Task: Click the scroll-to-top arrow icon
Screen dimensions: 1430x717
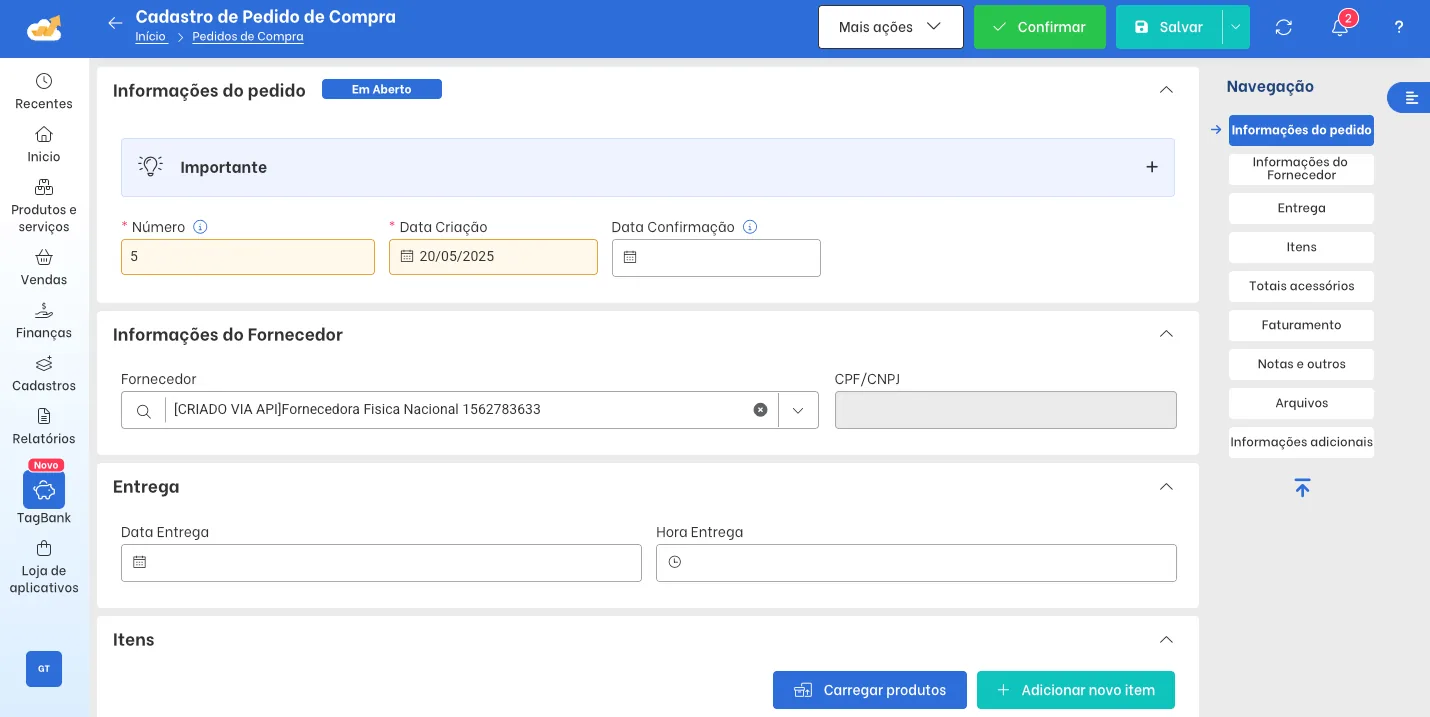Action: tap(1302, 488)
